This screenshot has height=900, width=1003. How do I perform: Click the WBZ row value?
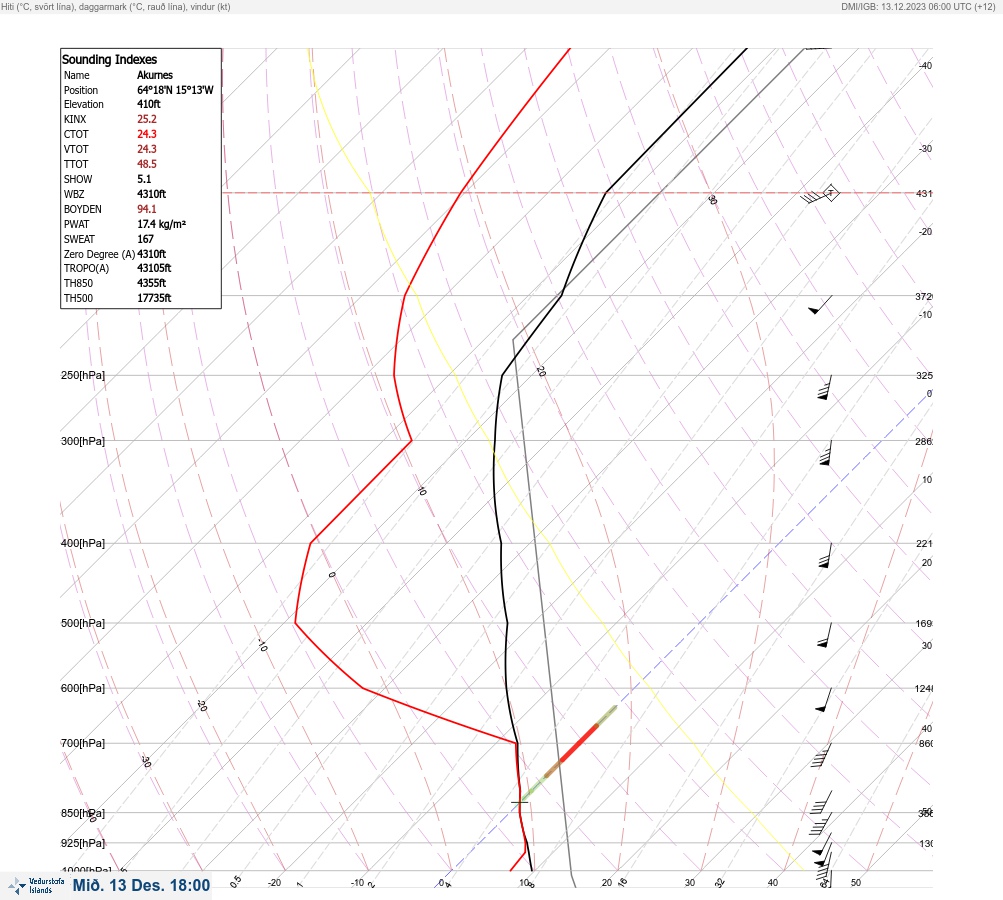pyautogui.click(x=152, y=194)
